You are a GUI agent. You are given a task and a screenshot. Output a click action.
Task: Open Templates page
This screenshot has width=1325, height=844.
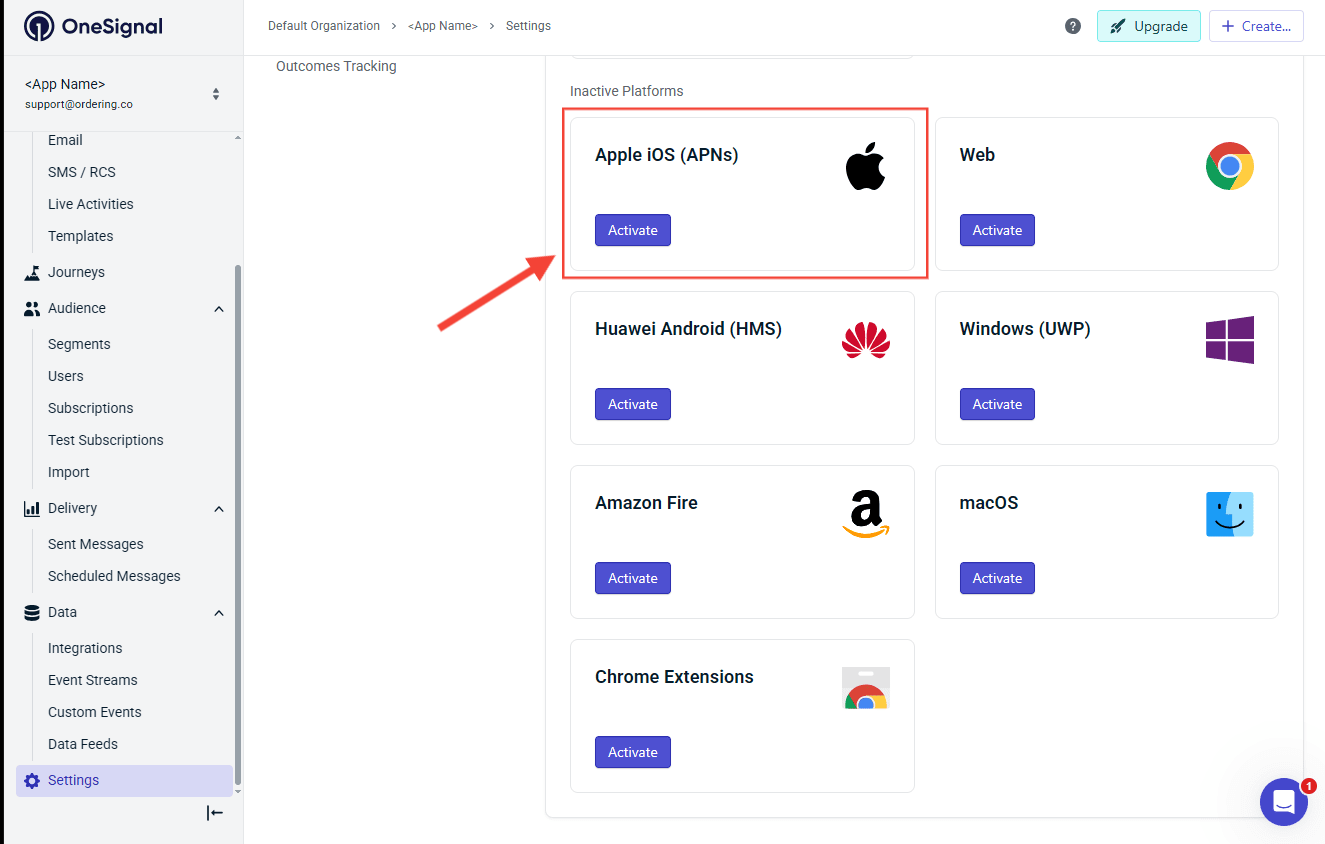pyautogui.click(x=80, y=236)
